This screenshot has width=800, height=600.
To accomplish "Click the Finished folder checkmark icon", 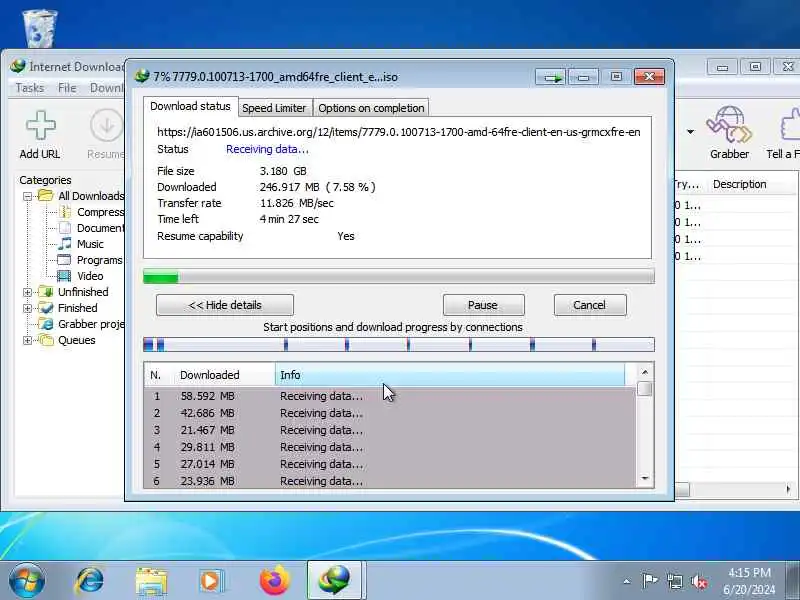I will [x=46, y=308].
